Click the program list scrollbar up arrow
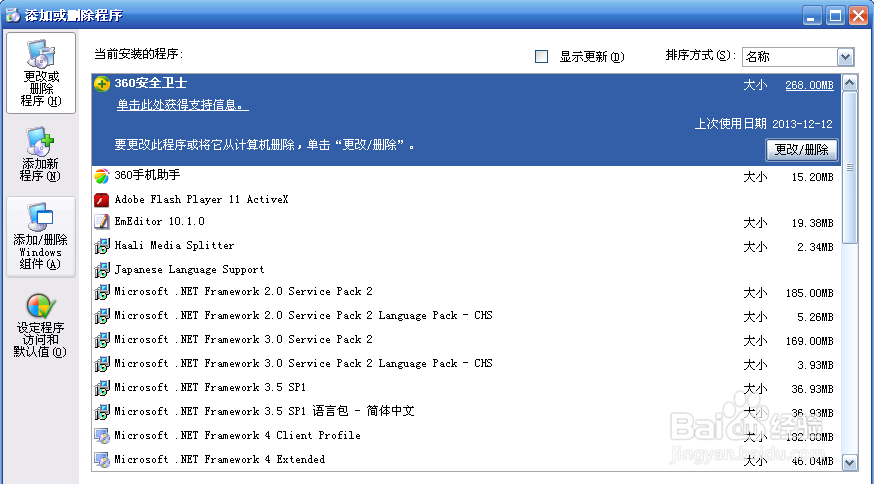 [849, 83]
